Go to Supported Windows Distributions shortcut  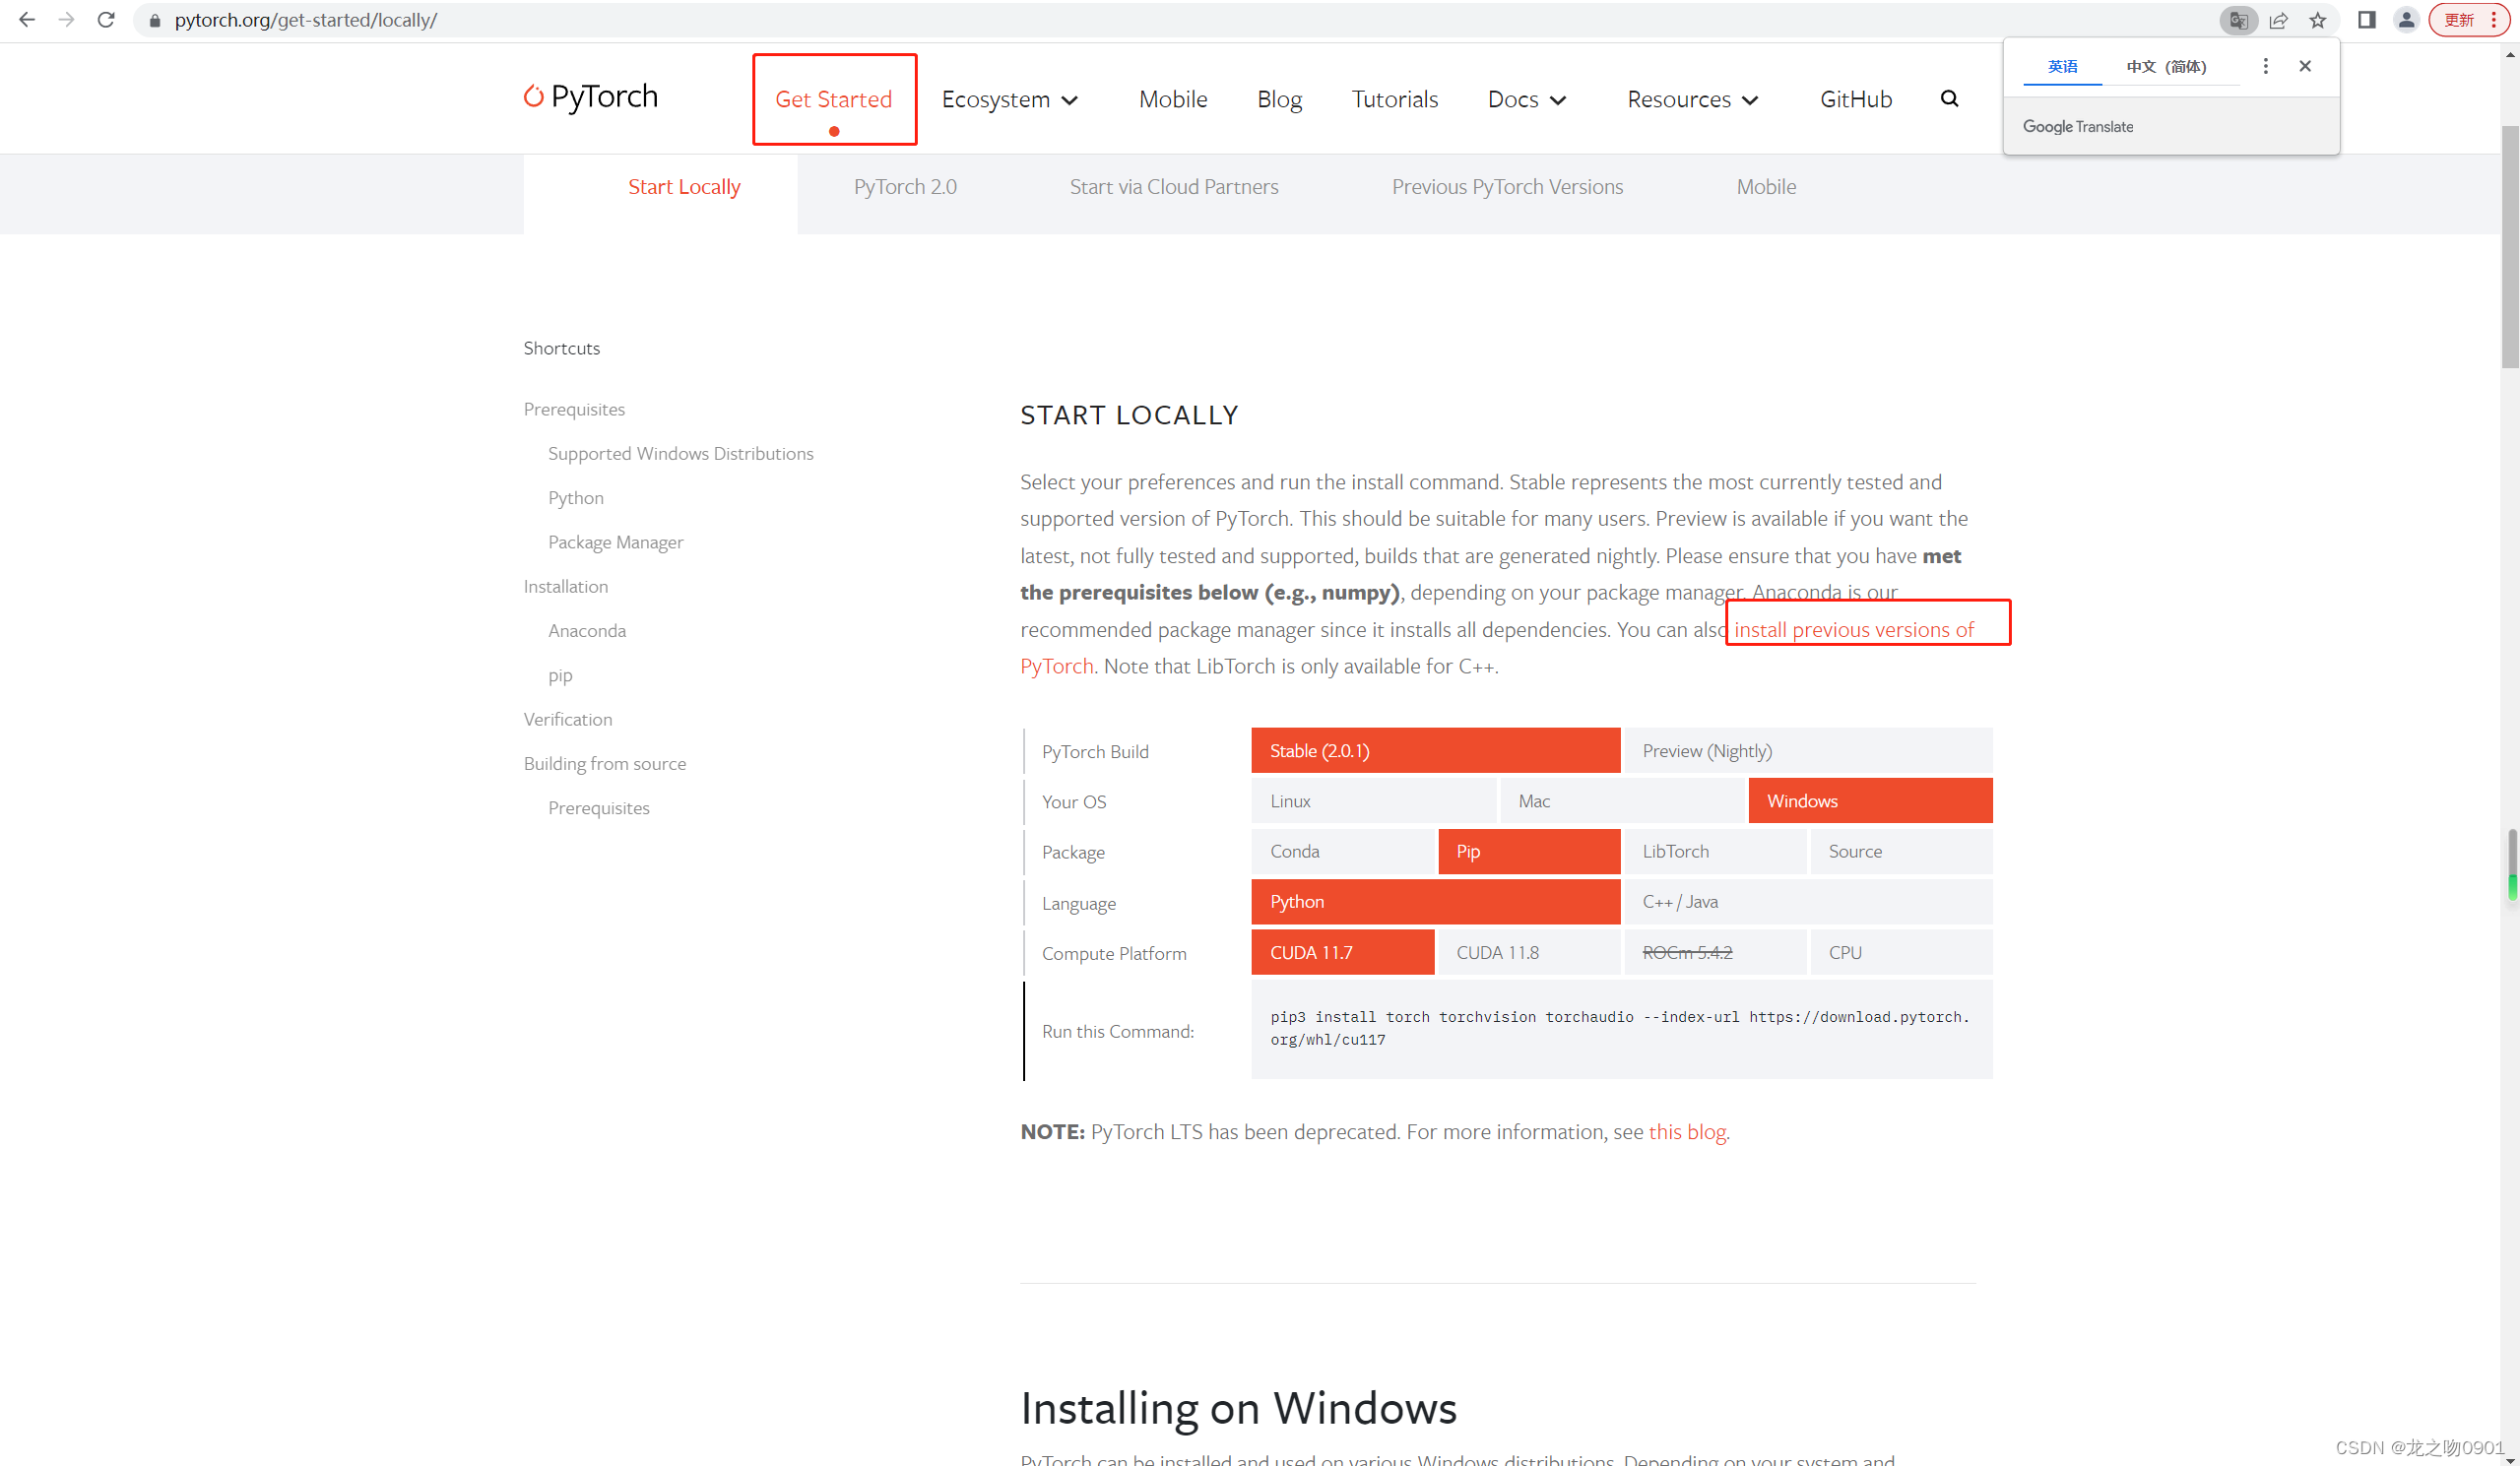[x=680, y=453]
